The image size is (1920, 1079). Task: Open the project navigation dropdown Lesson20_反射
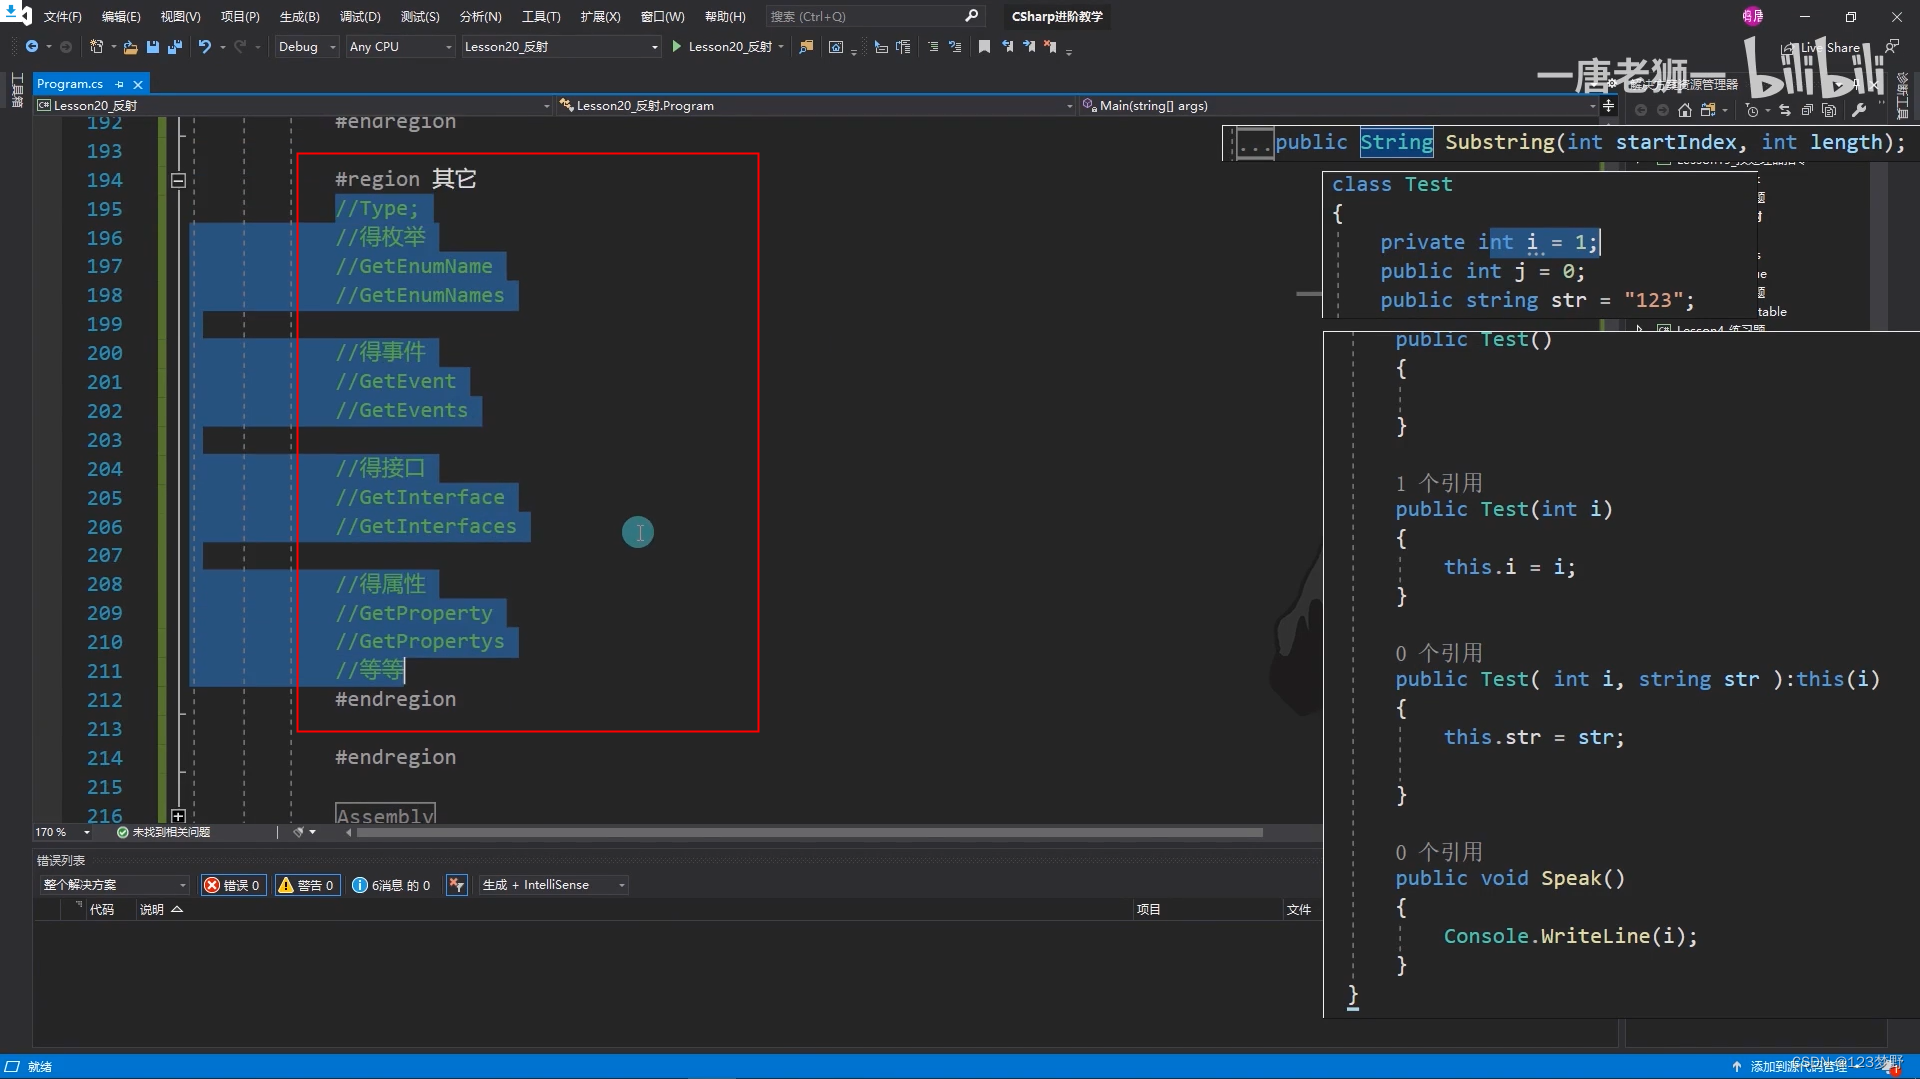(294, 105)
